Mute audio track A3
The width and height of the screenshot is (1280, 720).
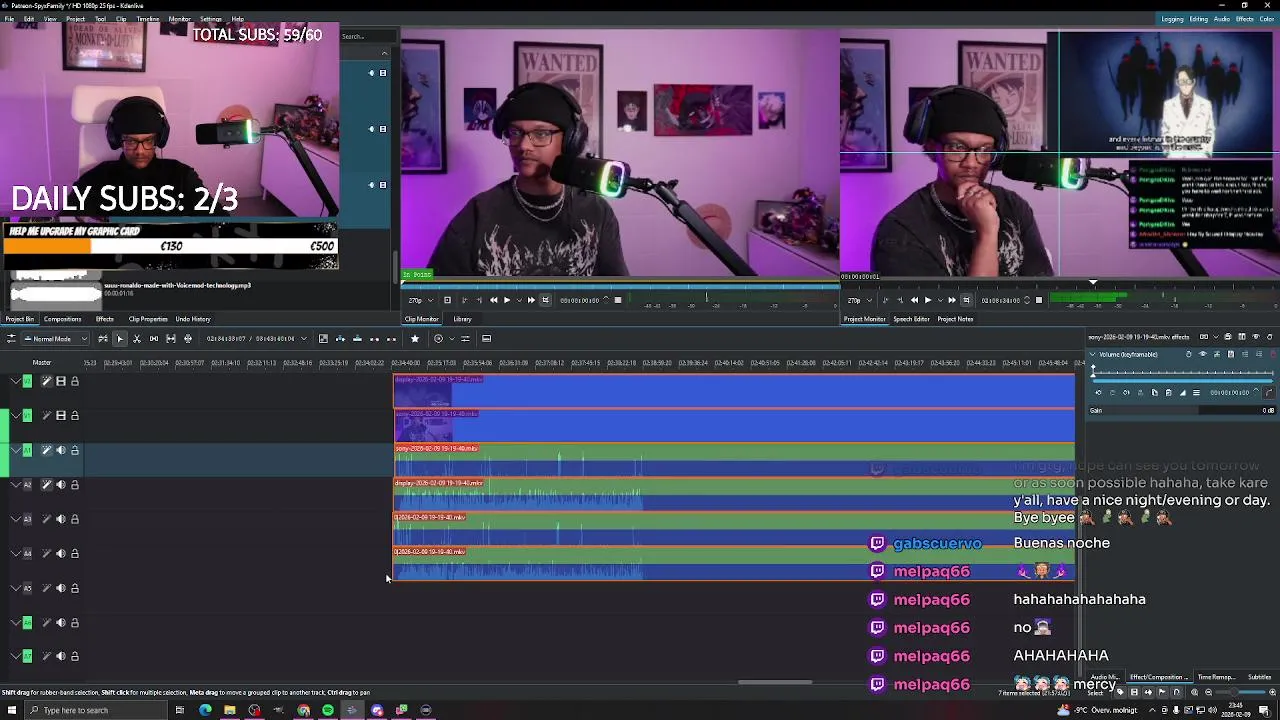[60, 519]
